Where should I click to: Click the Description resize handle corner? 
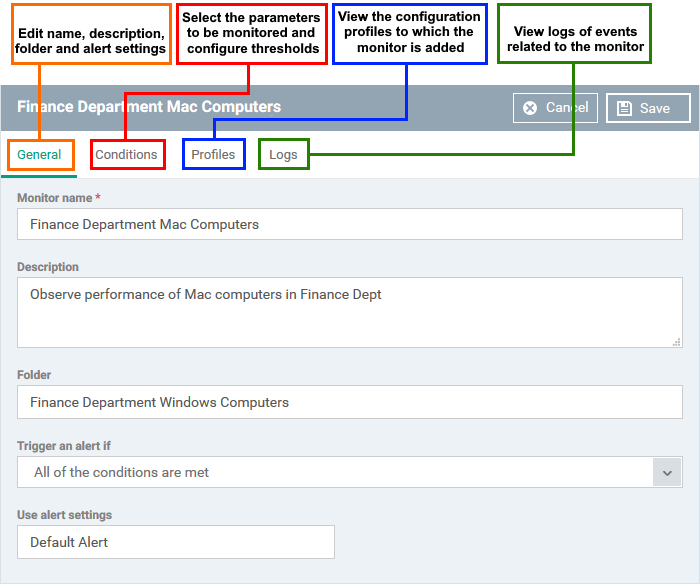click(x=677, y=342)
